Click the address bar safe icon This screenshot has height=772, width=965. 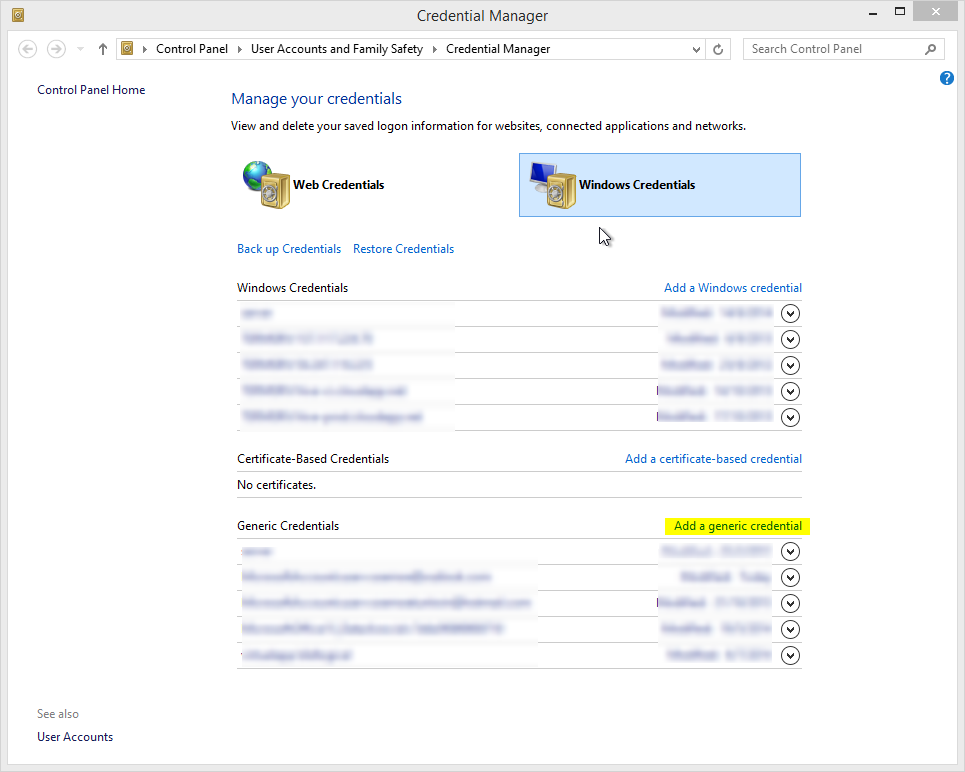coord(127,48)
